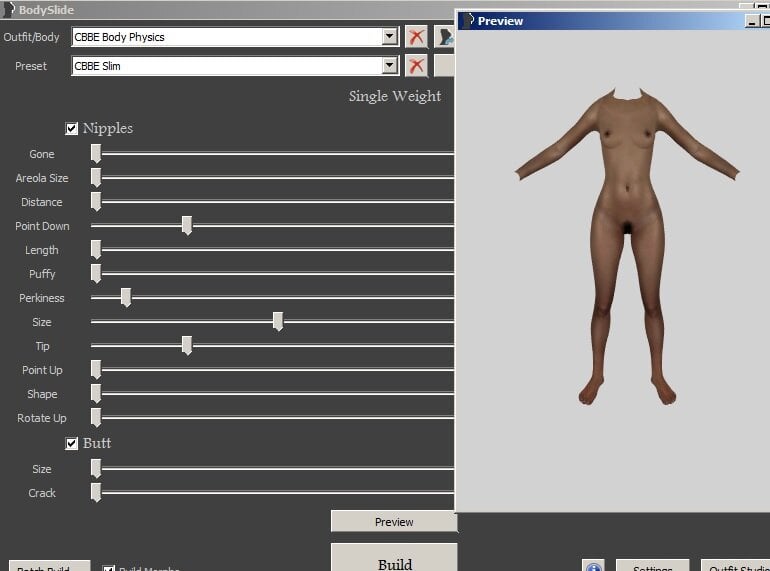
Task: Click the BodySlide title bar icon
Action: click(x=9, y=9)
